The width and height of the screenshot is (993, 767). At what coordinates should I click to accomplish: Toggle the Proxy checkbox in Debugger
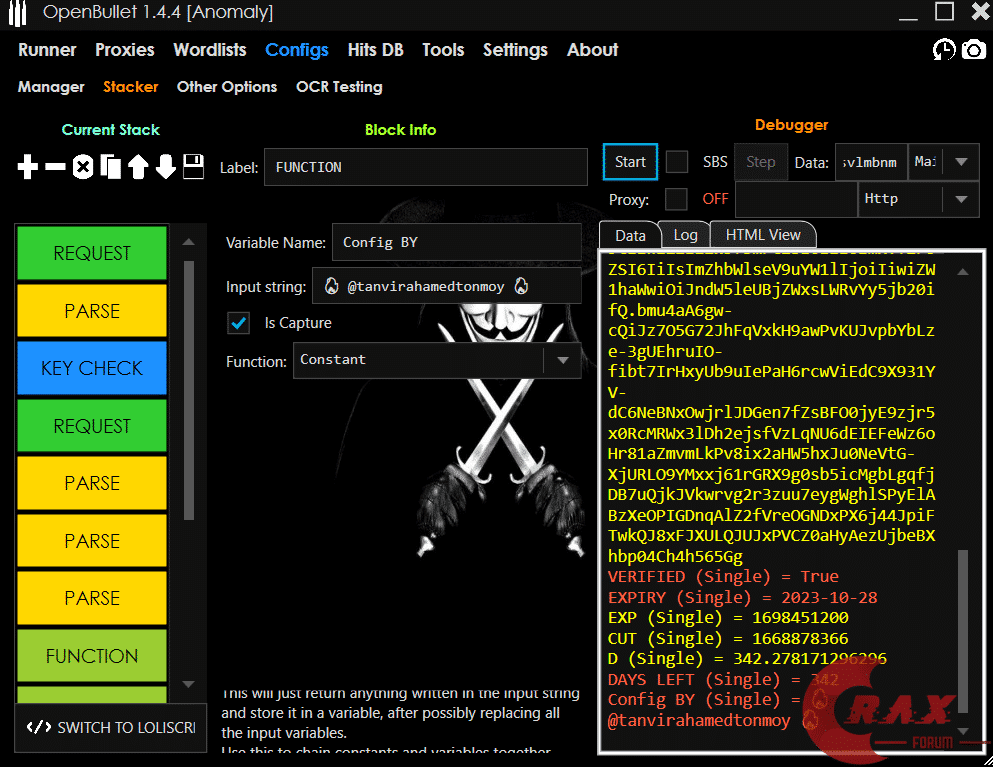[x=677, y=199]
